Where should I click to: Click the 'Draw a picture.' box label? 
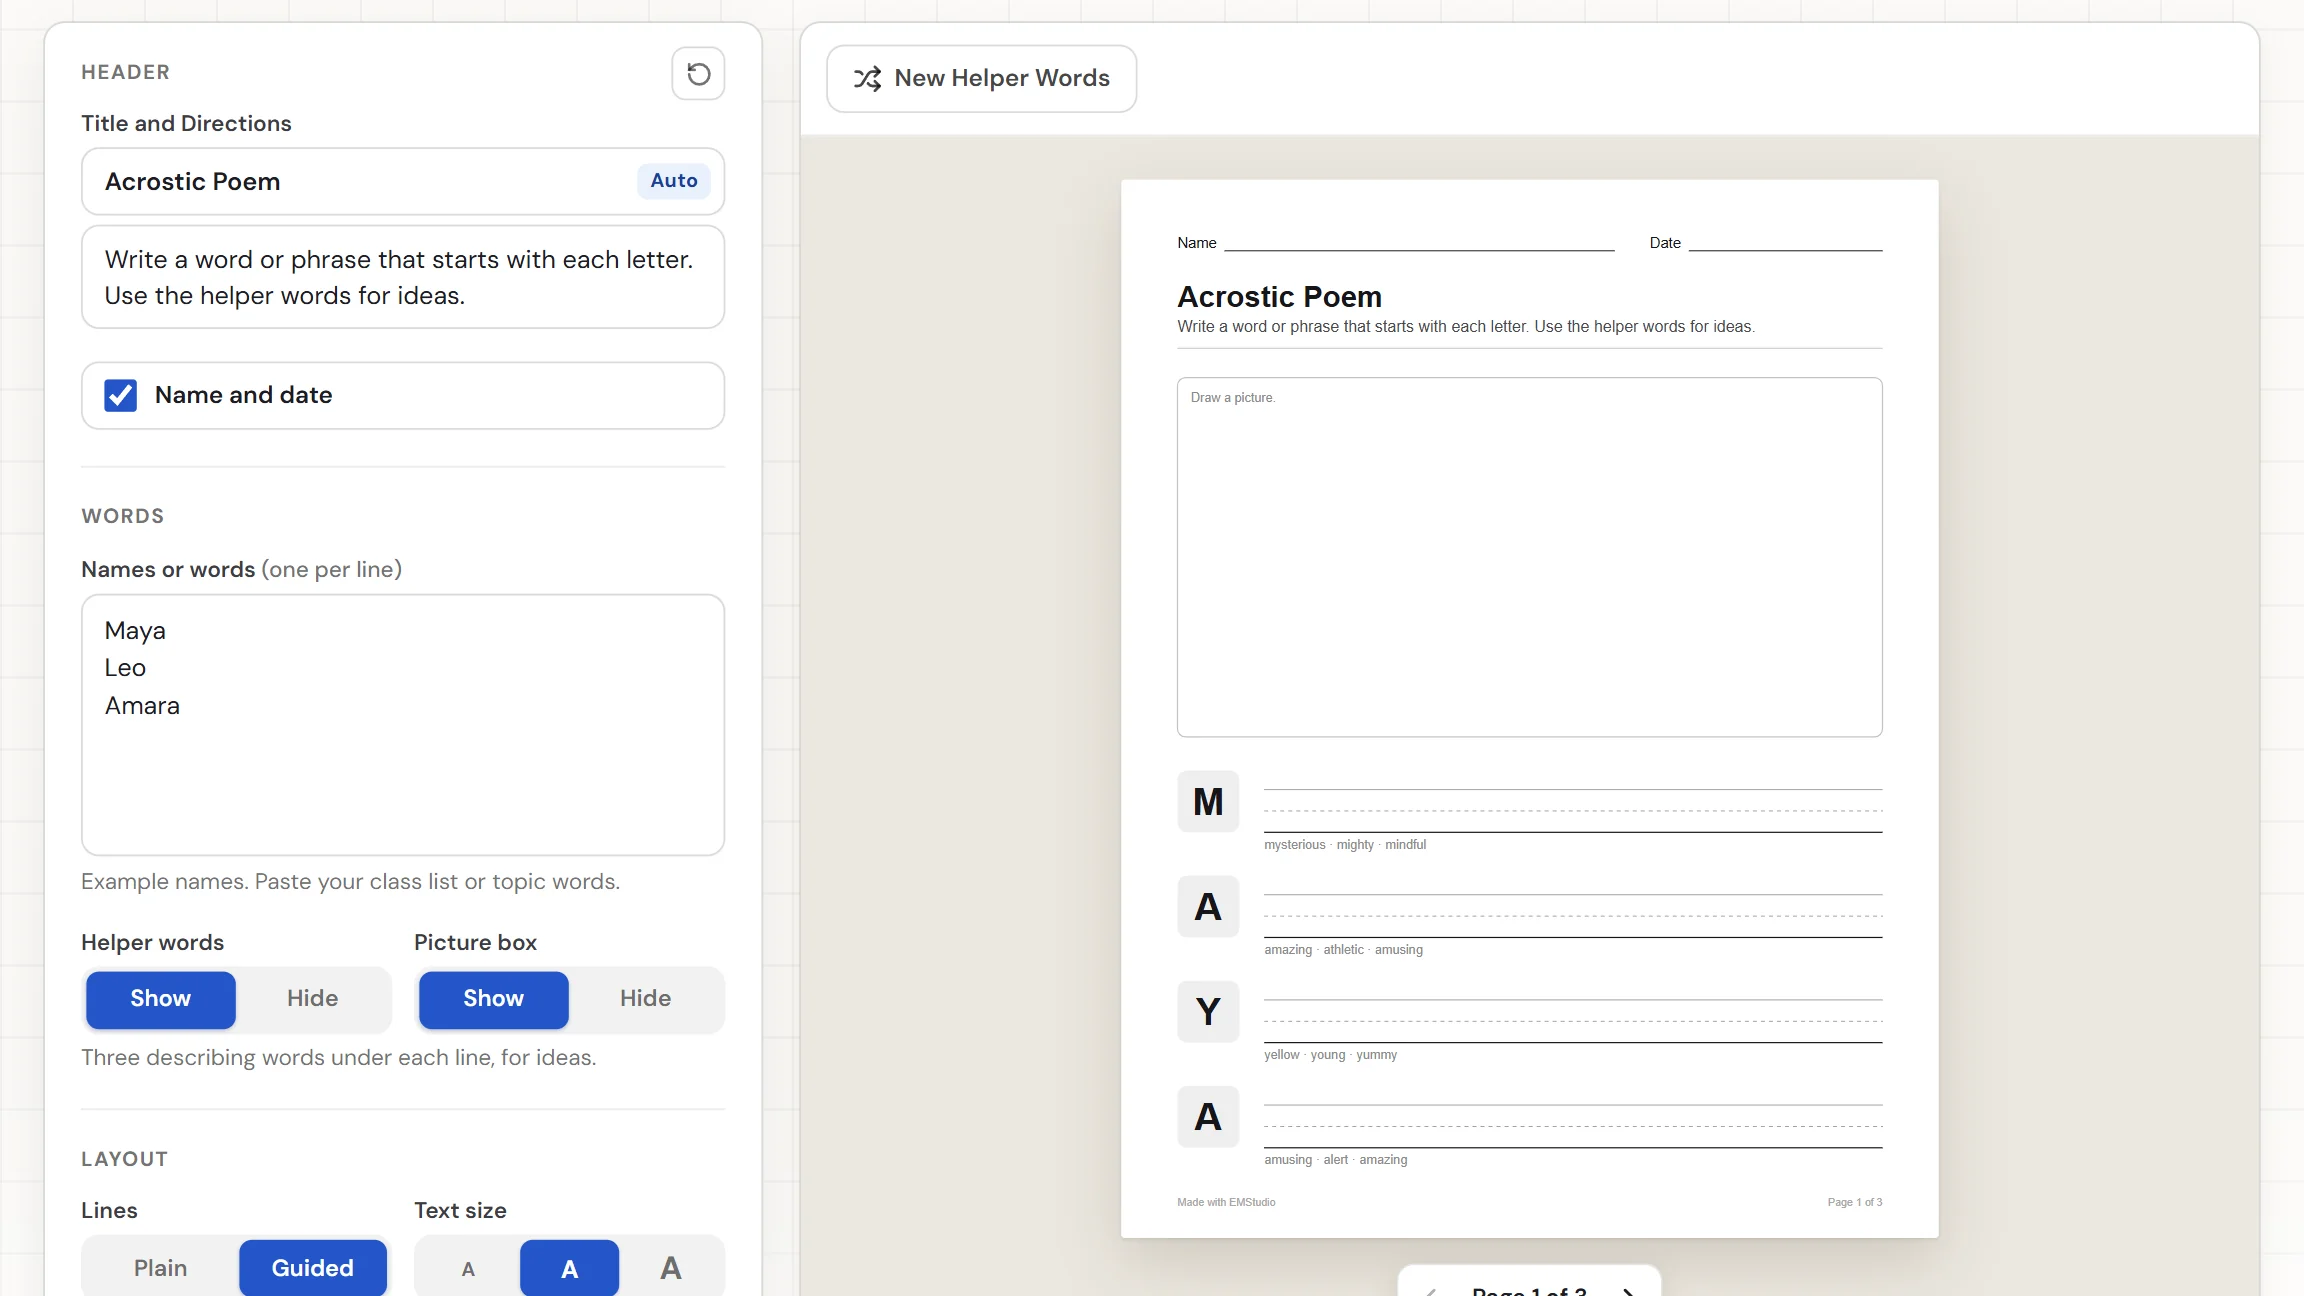(x=1233, y=398)
